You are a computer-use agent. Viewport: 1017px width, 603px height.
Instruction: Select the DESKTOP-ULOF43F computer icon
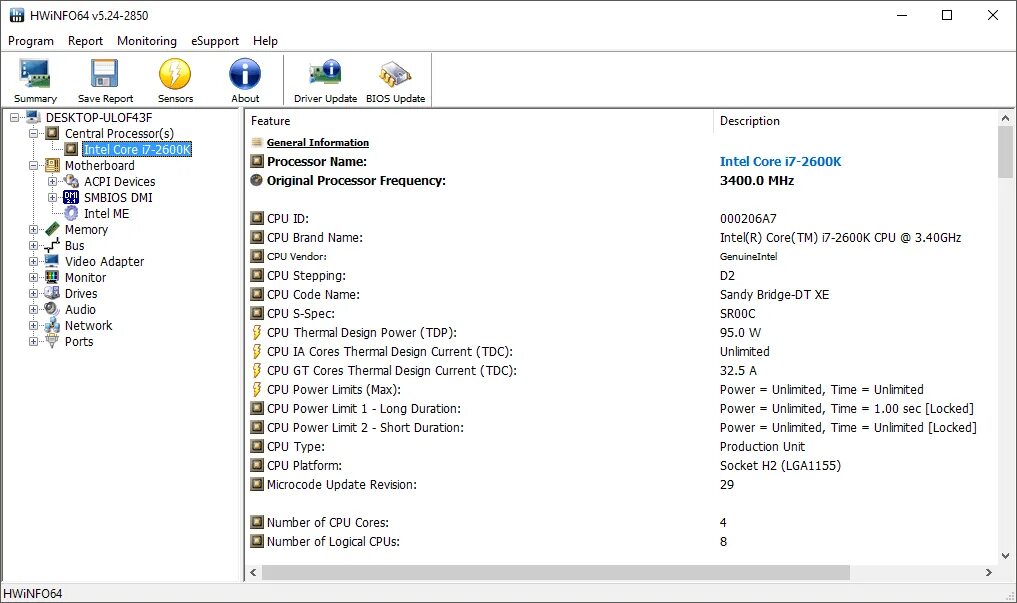click(34, 117)
